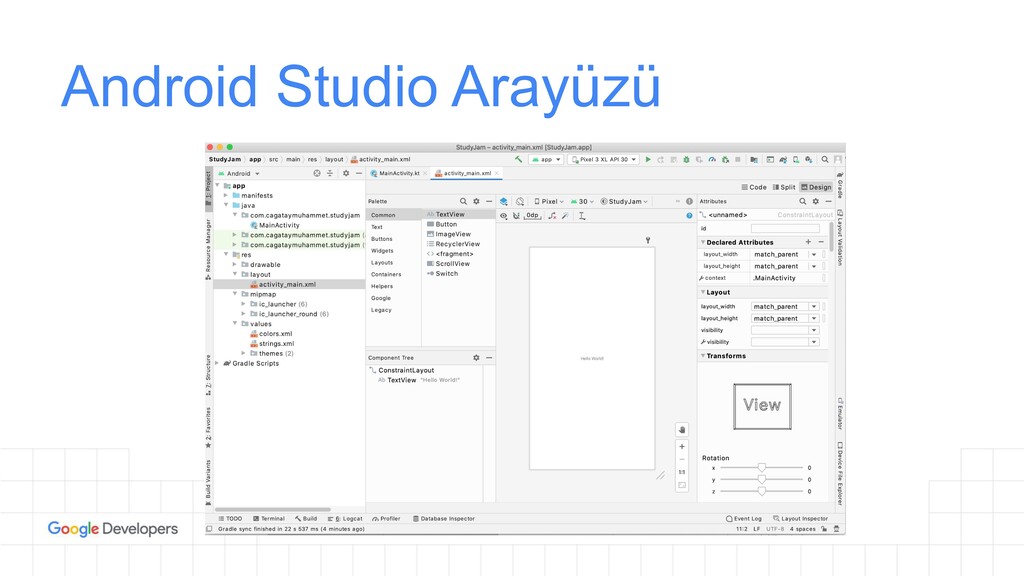
Task: Open the Profiler tool window tab
Action: [386, 519]
